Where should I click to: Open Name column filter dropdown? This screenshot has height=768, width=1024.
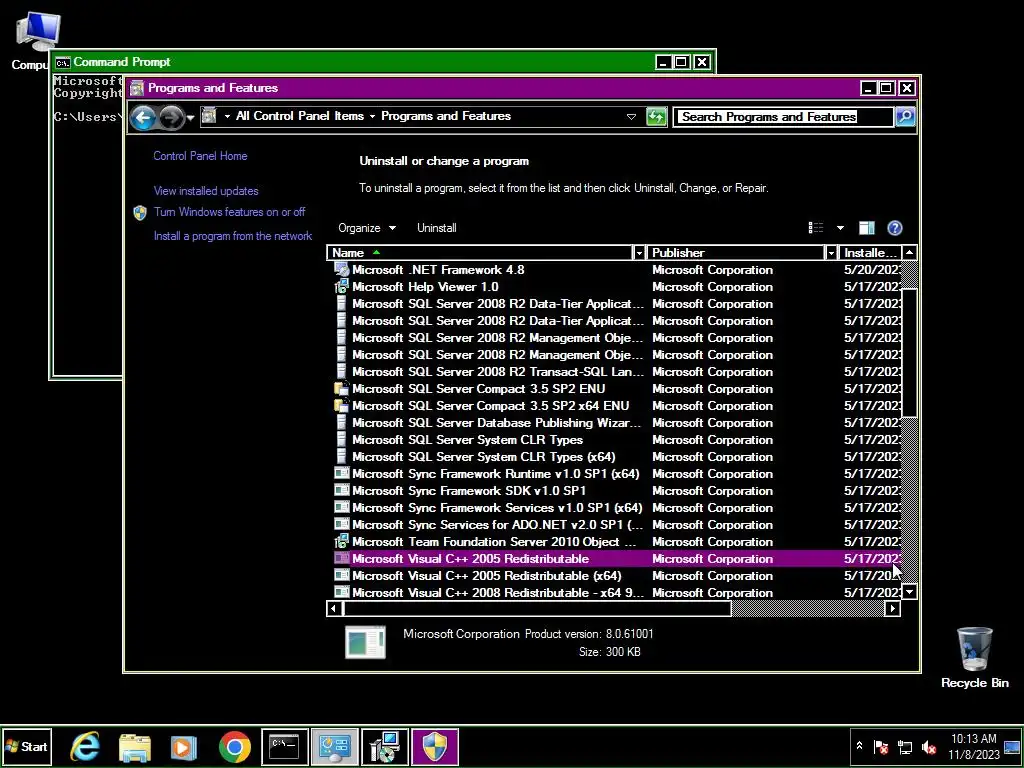[x=639, y=253]
